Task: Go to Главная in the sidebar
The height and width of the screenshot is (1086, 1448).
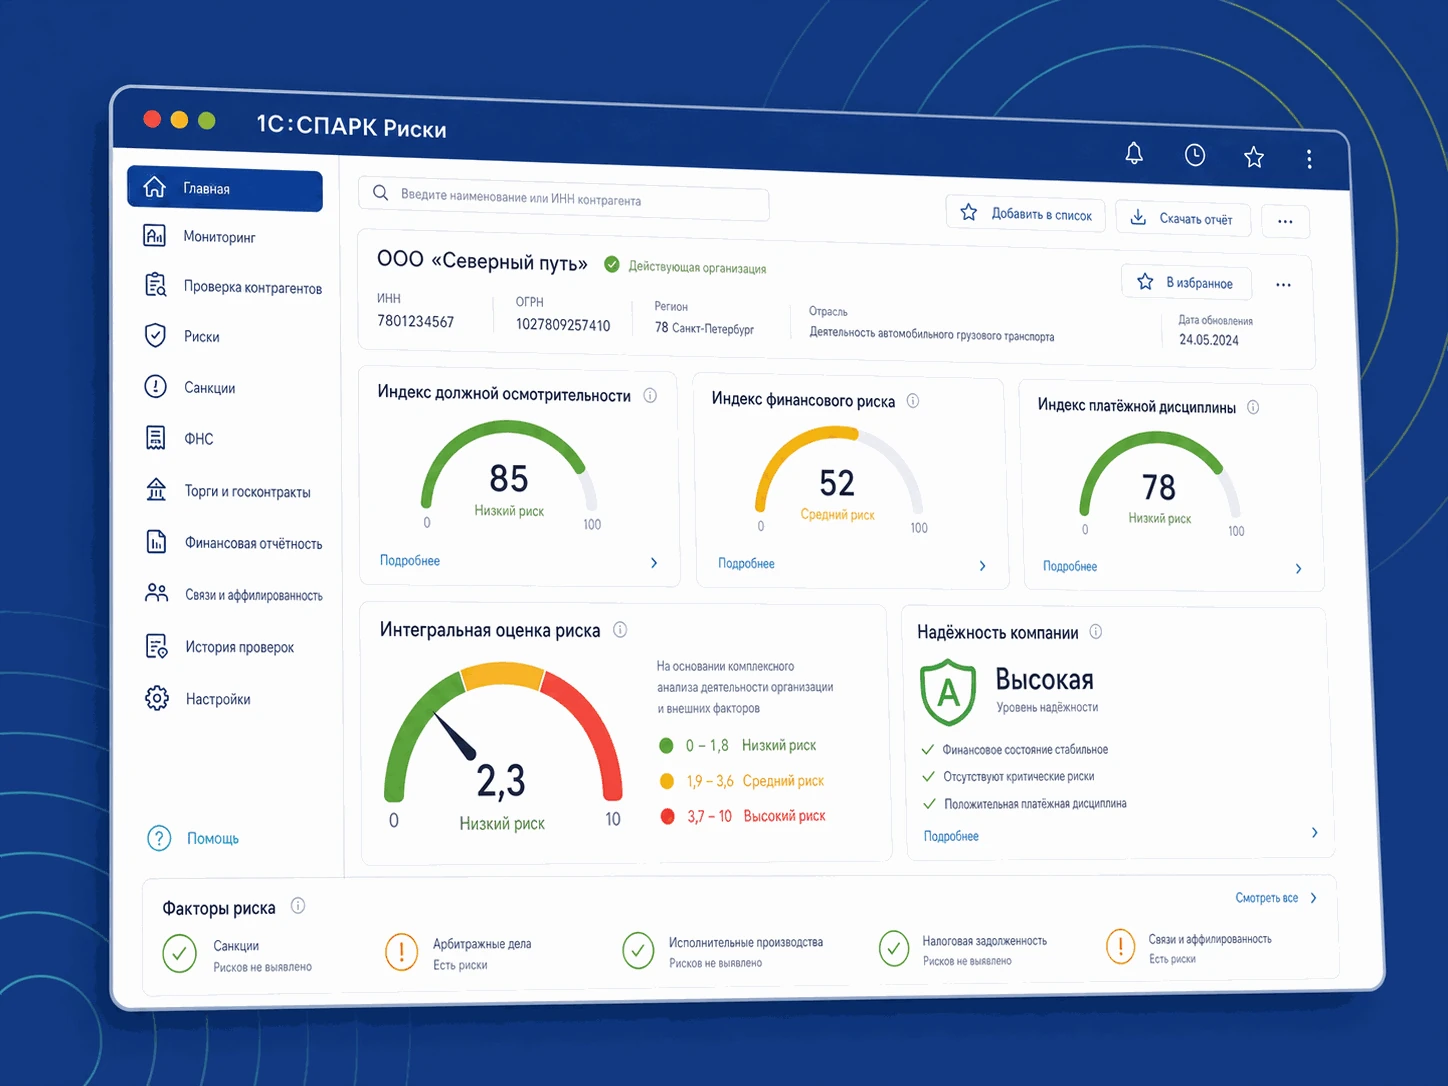Action: pos(225,189)
